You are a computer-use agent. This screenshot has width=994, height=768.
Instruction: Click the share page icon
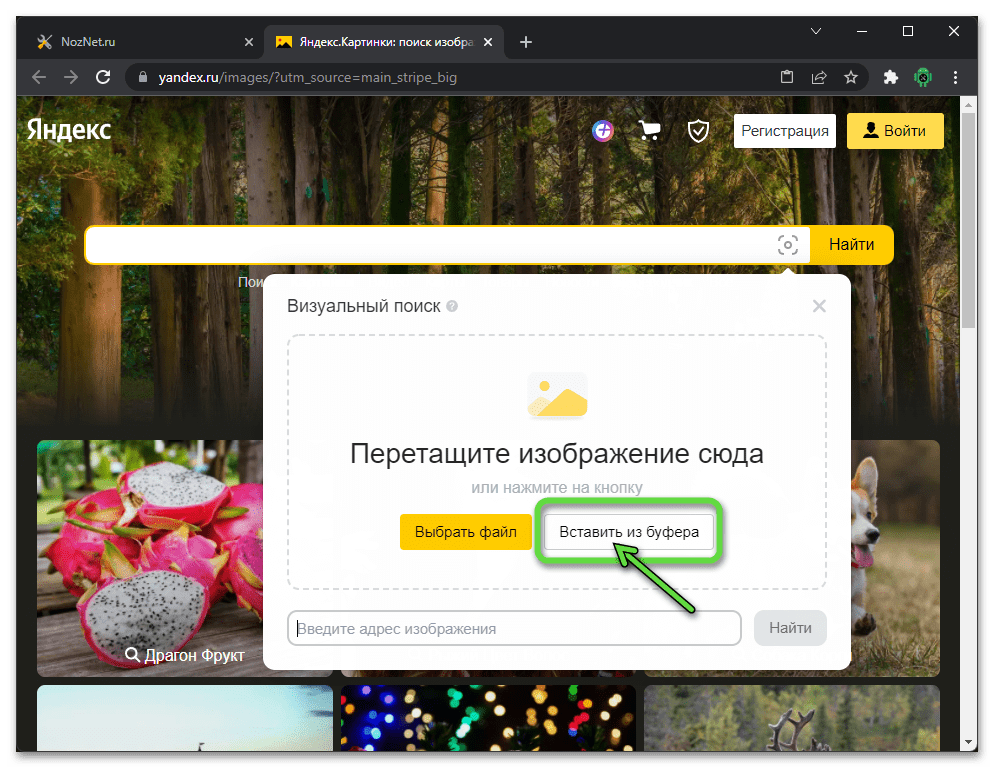pyautogui.click(x=819, y=77)
